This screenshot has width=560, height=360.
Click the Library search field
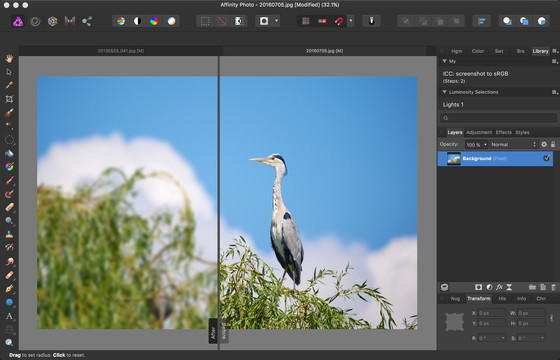coord(499,118)
